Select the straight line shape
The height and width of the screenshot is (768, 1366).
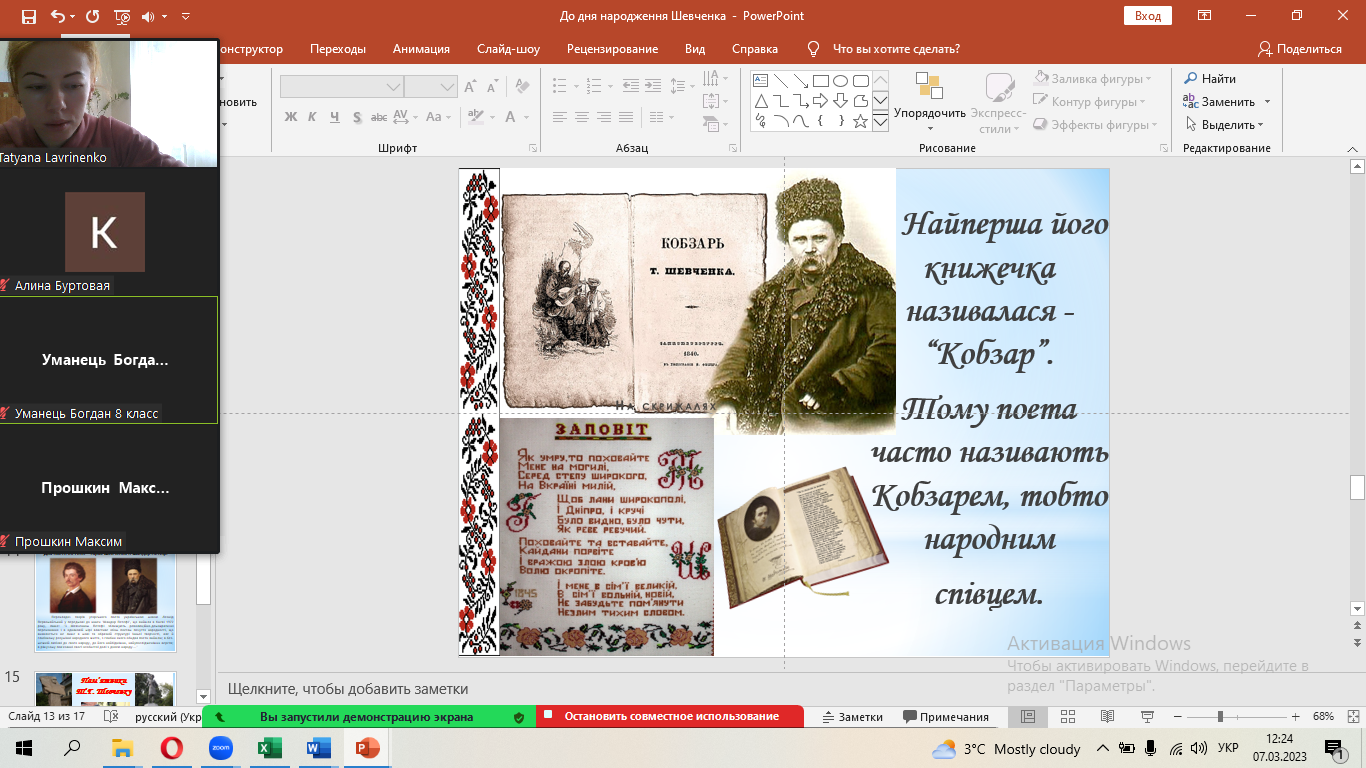[780, 81]
